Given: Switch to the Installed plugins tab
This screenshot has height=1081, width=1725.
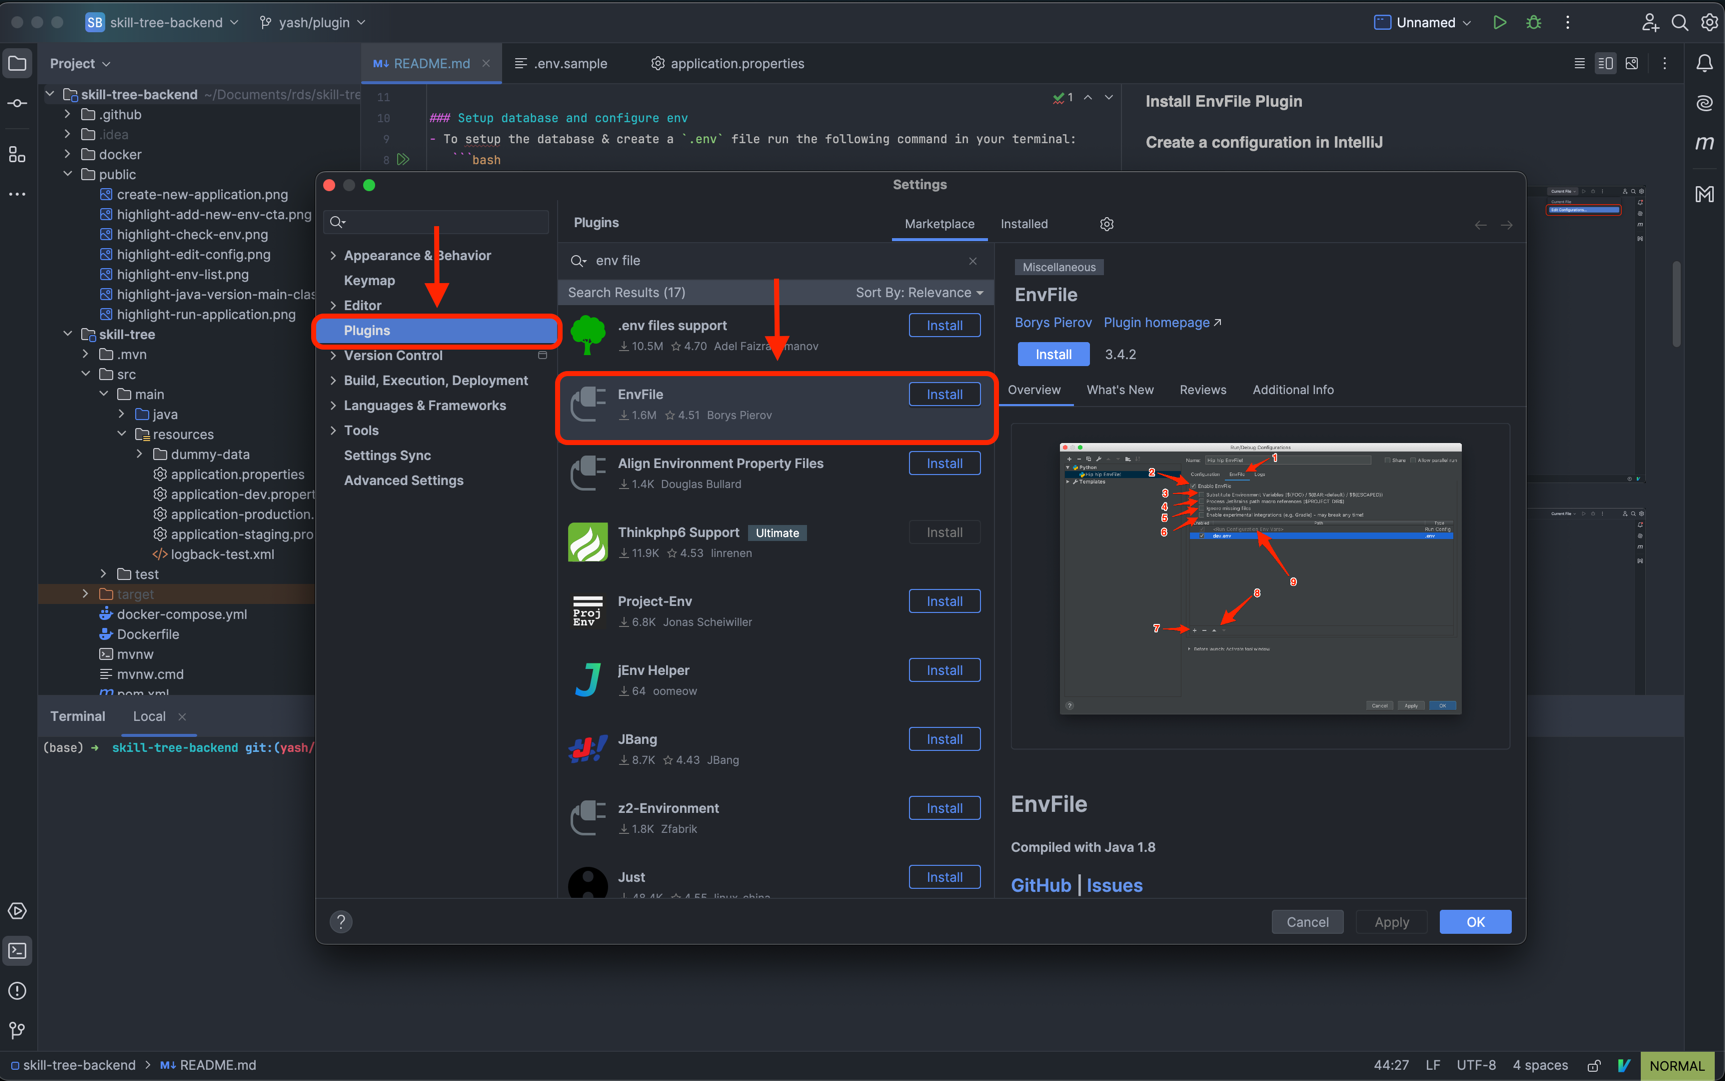Looking at the screenshot, I should (x=1024, y=224).
